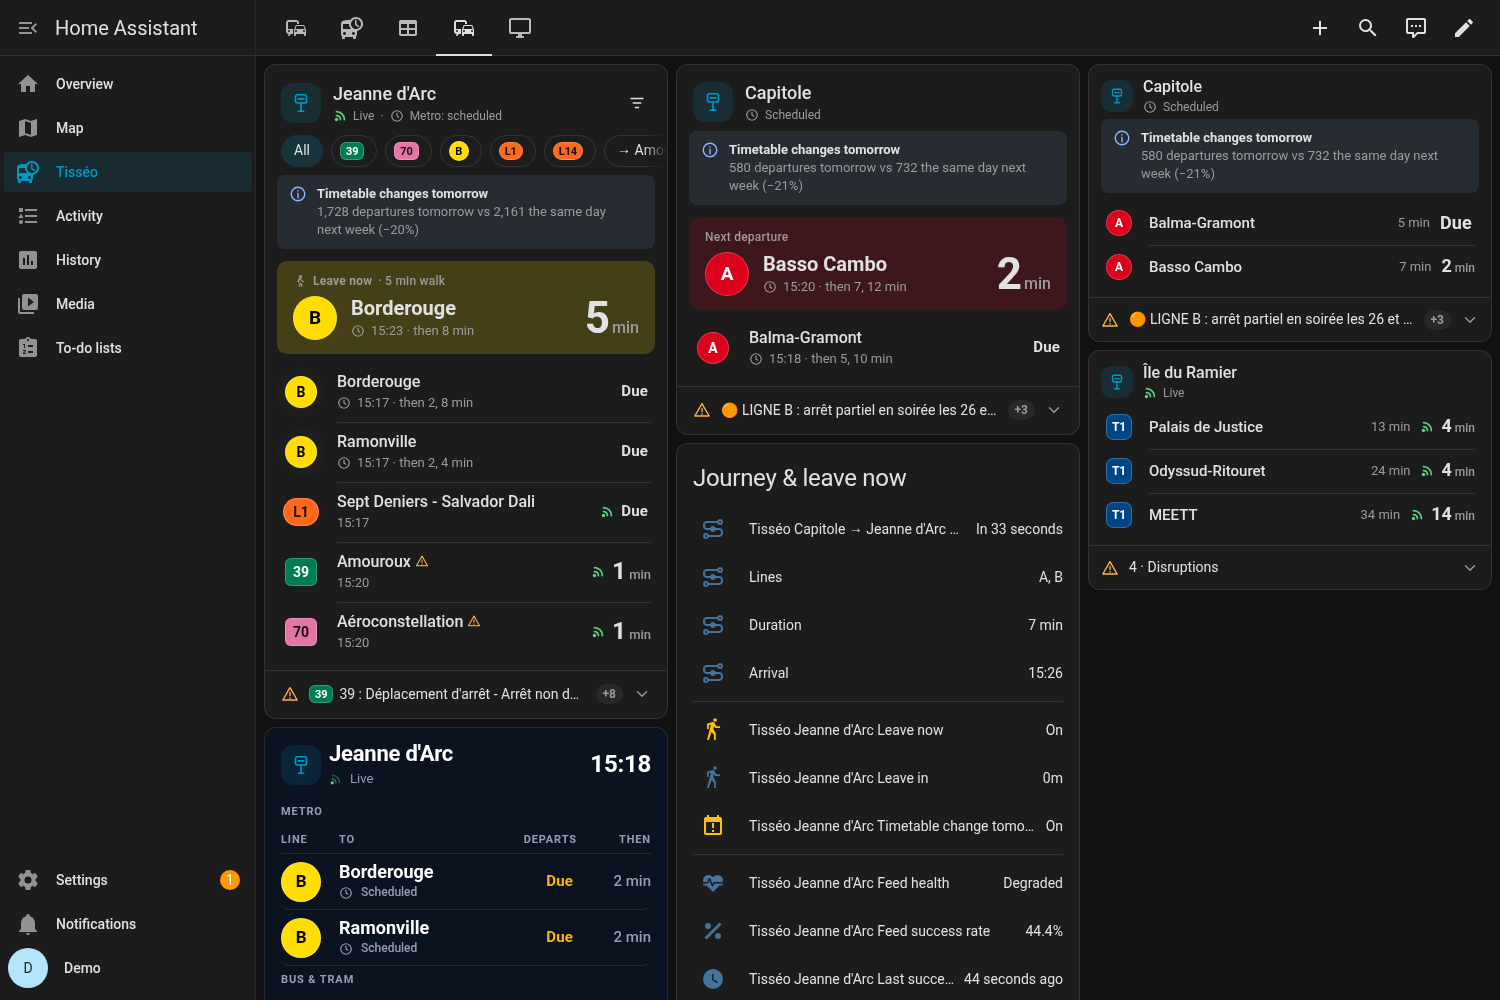Click the 70 badge beside Aéroconstellation
This screenshot has width=1500, height=1000.
(301, 632)
